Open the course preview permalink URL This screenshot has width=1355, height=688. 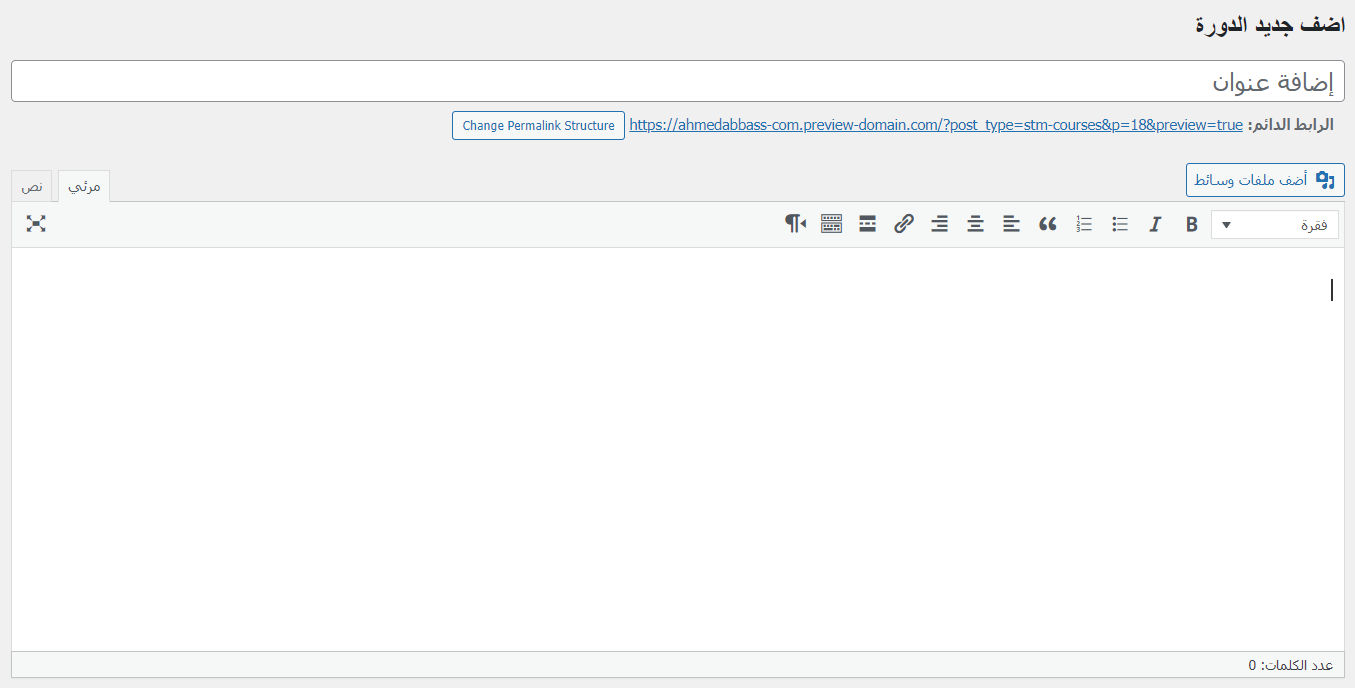936,125
